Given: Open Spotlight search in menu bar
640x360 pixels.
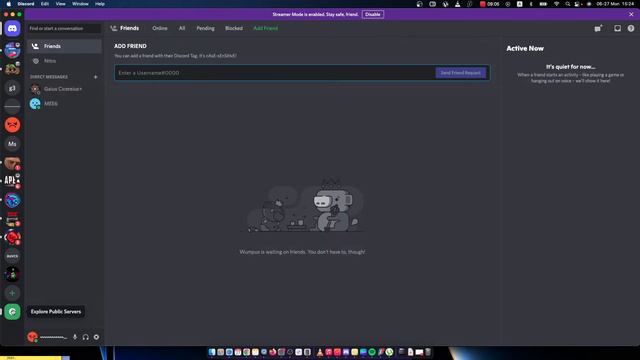Looking at the screenshot, I should click(x=567, y=4).
